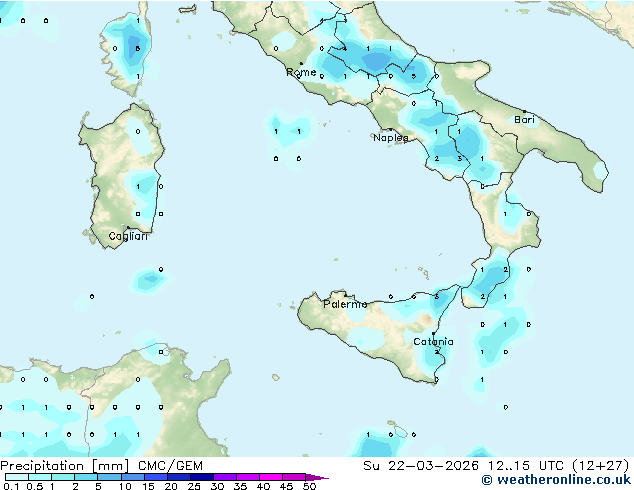Image resolution: width=634 pixels, height=490 pixels.
Task: Pick the 35–40 mm legend color swatch
Action: coord(248,477)
